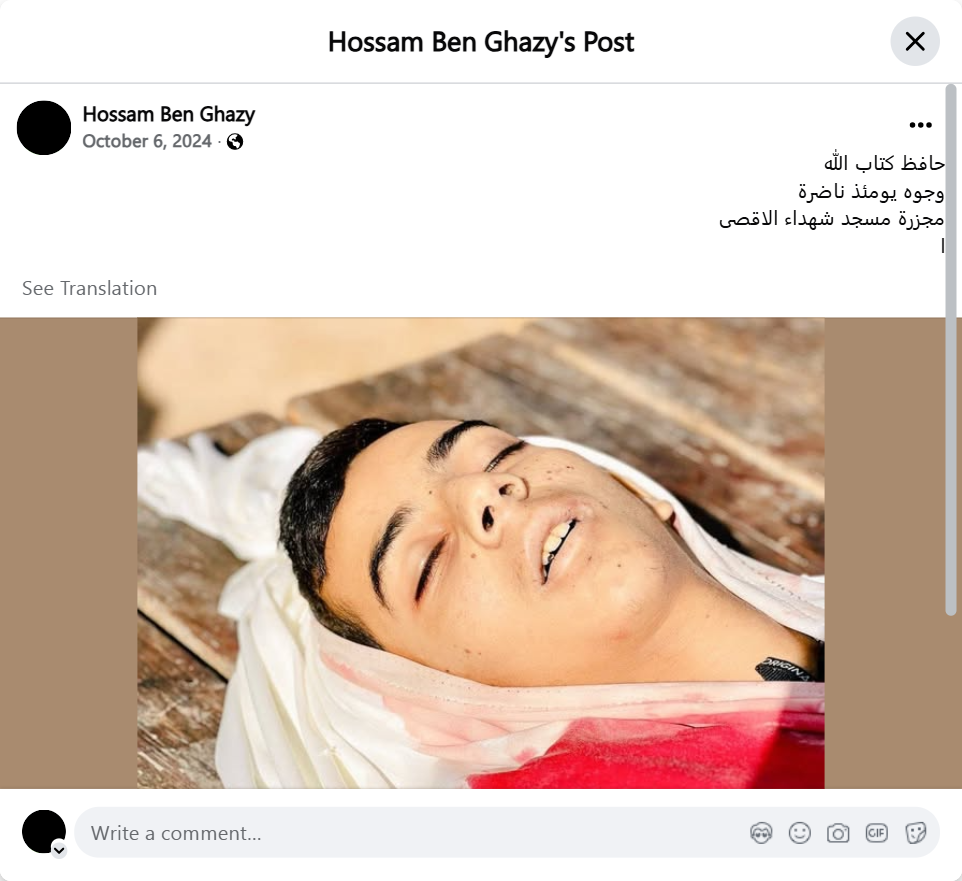Open the sticker picker icon
The height and width of the screenshot is (881, 962).
coord(915,833)
